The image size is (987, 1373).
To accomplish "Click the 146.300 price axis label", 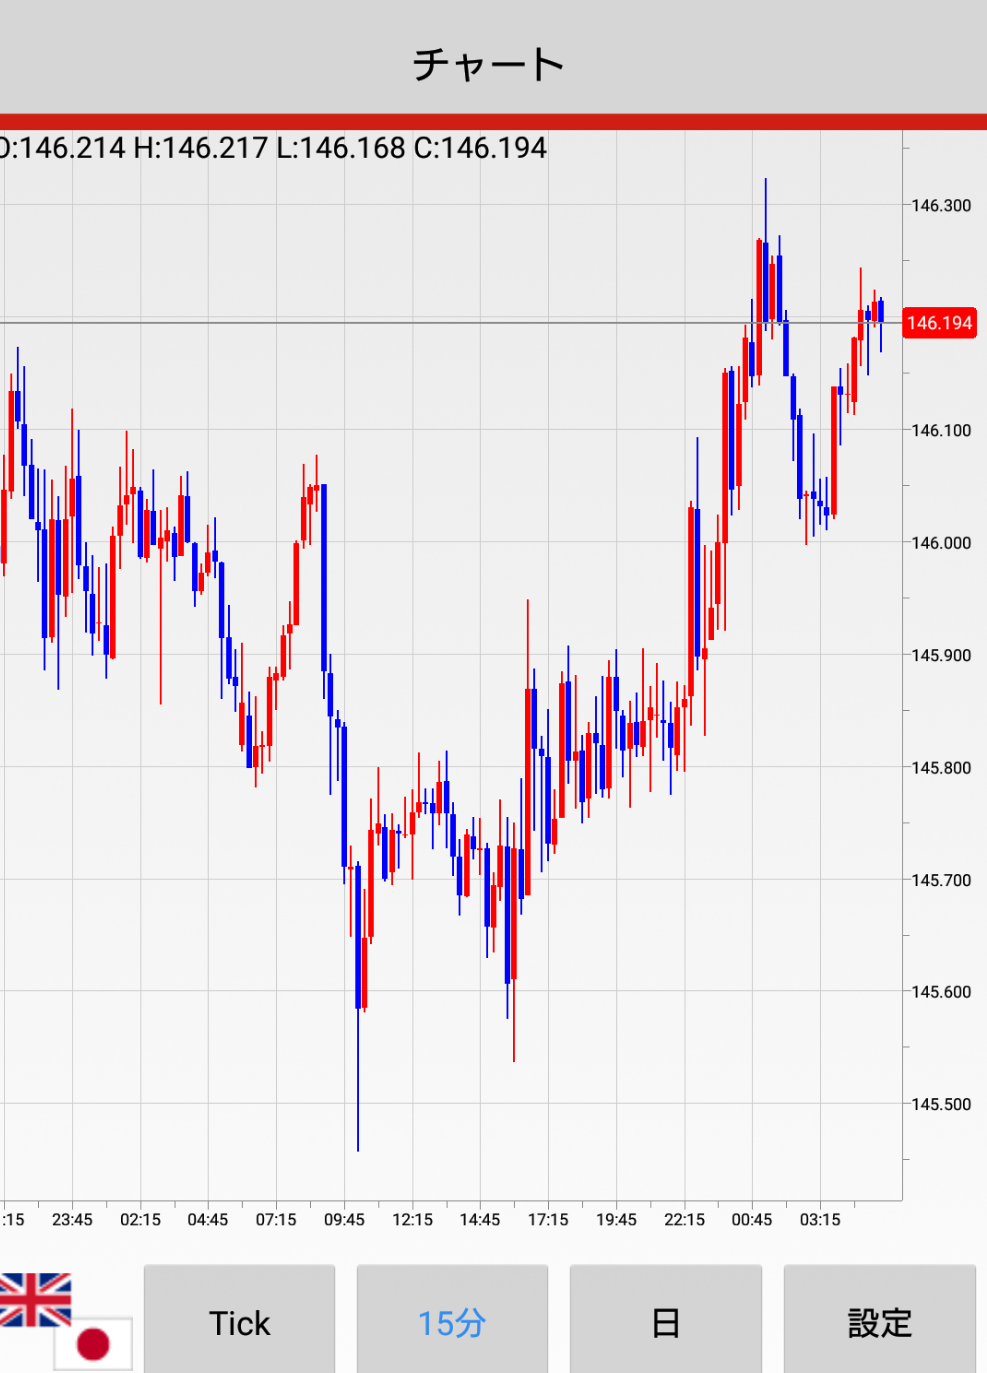I will [x=940, y=206].
